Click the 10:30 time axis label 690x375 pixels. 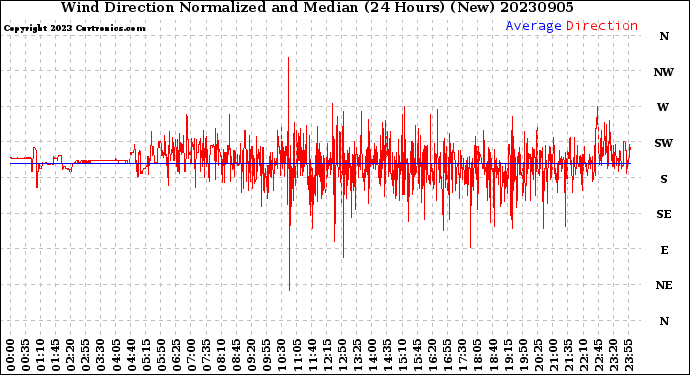[282, 355]
